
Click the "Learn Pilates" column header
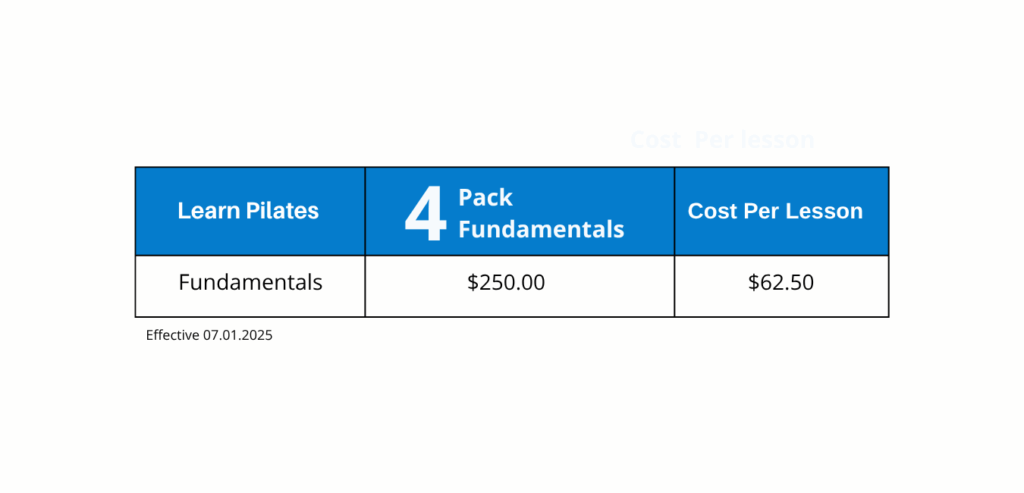tap(248, 211)
